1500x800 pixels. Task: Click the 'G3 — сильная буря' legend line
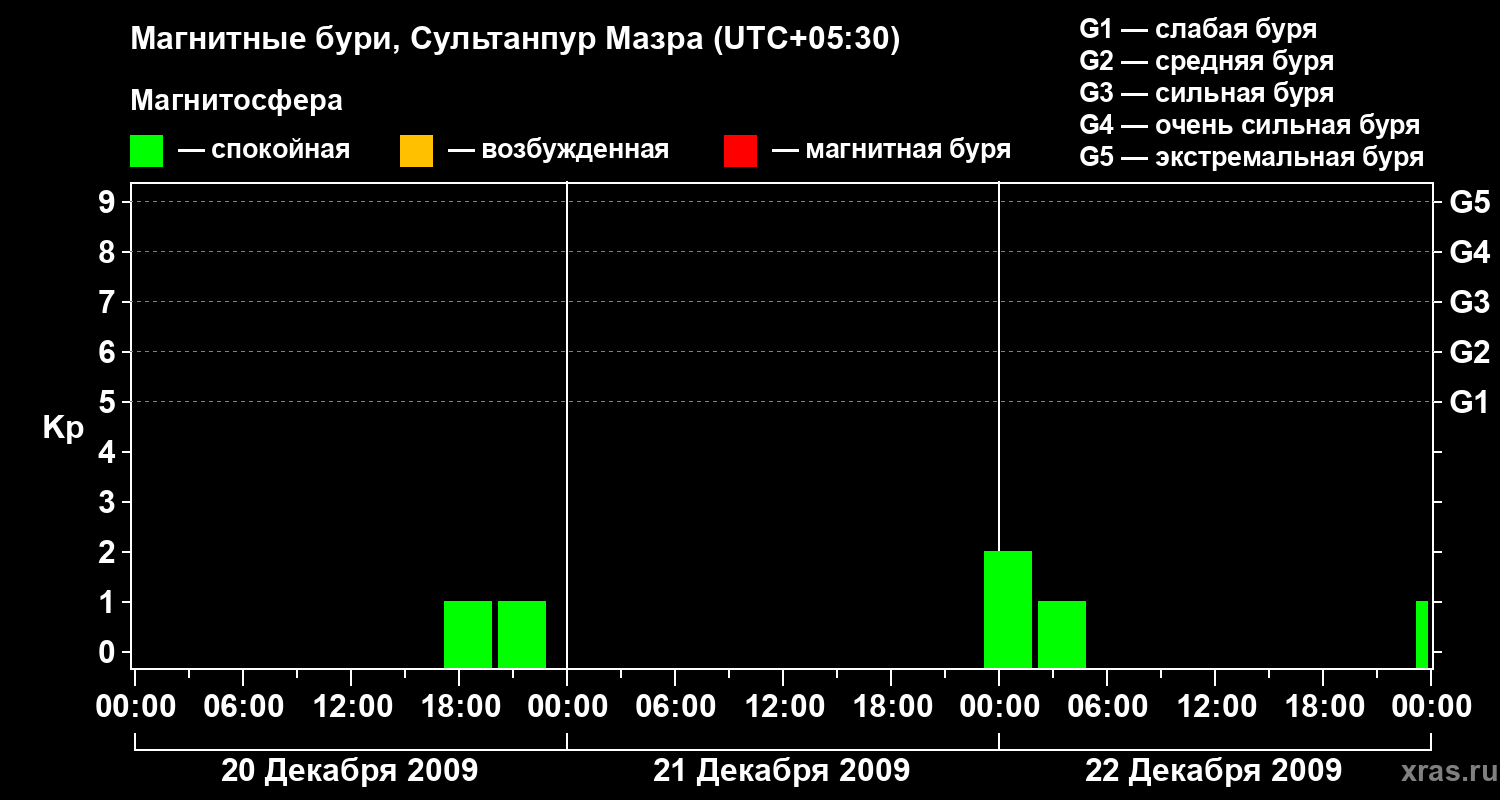tap(1207, 93)
